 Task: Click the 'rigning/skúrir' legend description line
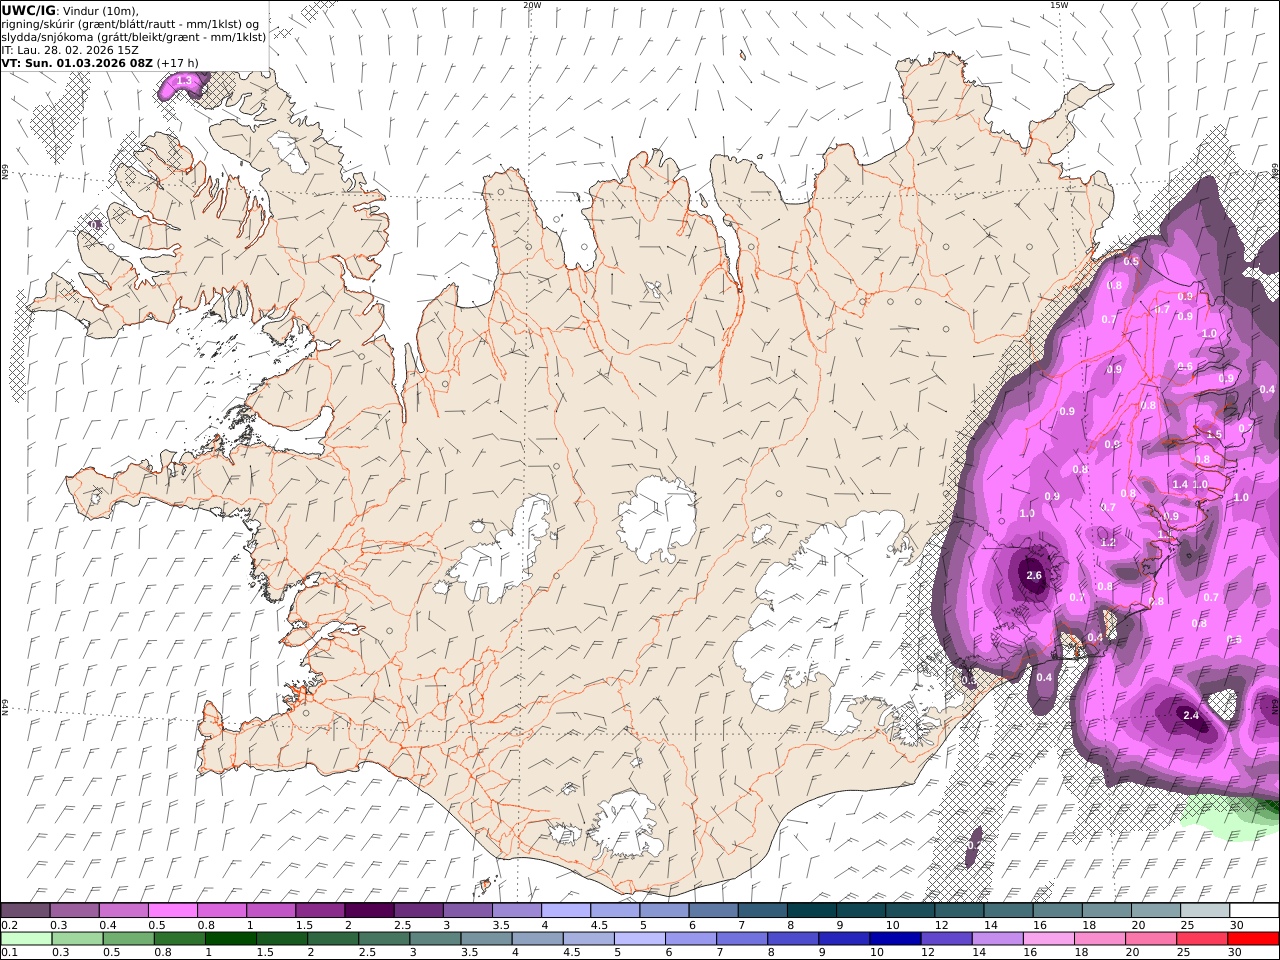(130, 23)
